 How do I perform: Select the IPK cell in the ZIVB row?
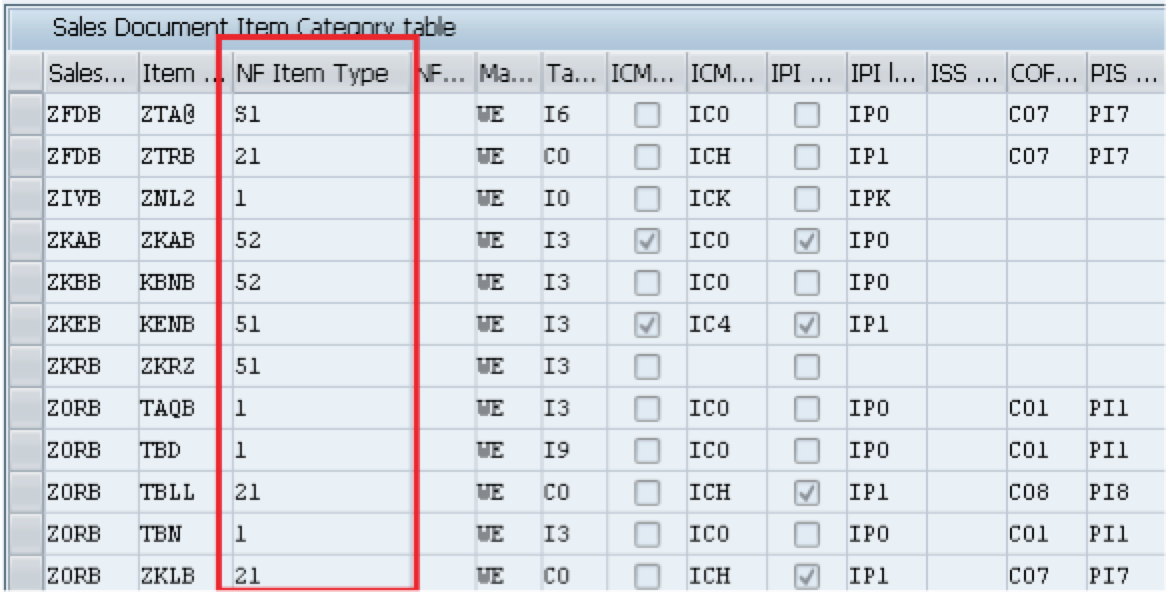click(x=885, y=200)
